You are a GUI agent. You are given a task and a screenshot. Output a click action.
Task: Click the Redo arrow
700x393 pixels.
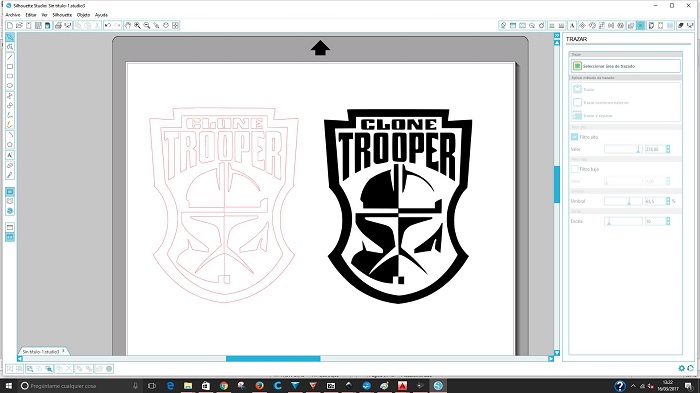[117, 25]
